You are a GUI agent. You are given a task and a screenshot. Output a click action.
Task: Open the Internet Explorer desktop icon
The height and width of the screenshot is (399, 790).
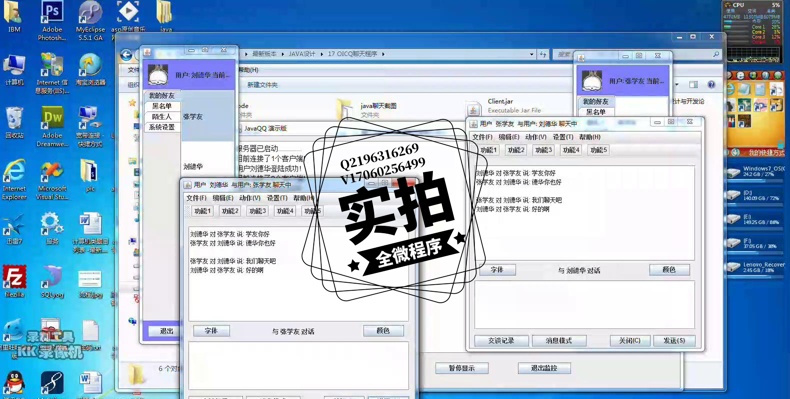[x=14, y=179]
